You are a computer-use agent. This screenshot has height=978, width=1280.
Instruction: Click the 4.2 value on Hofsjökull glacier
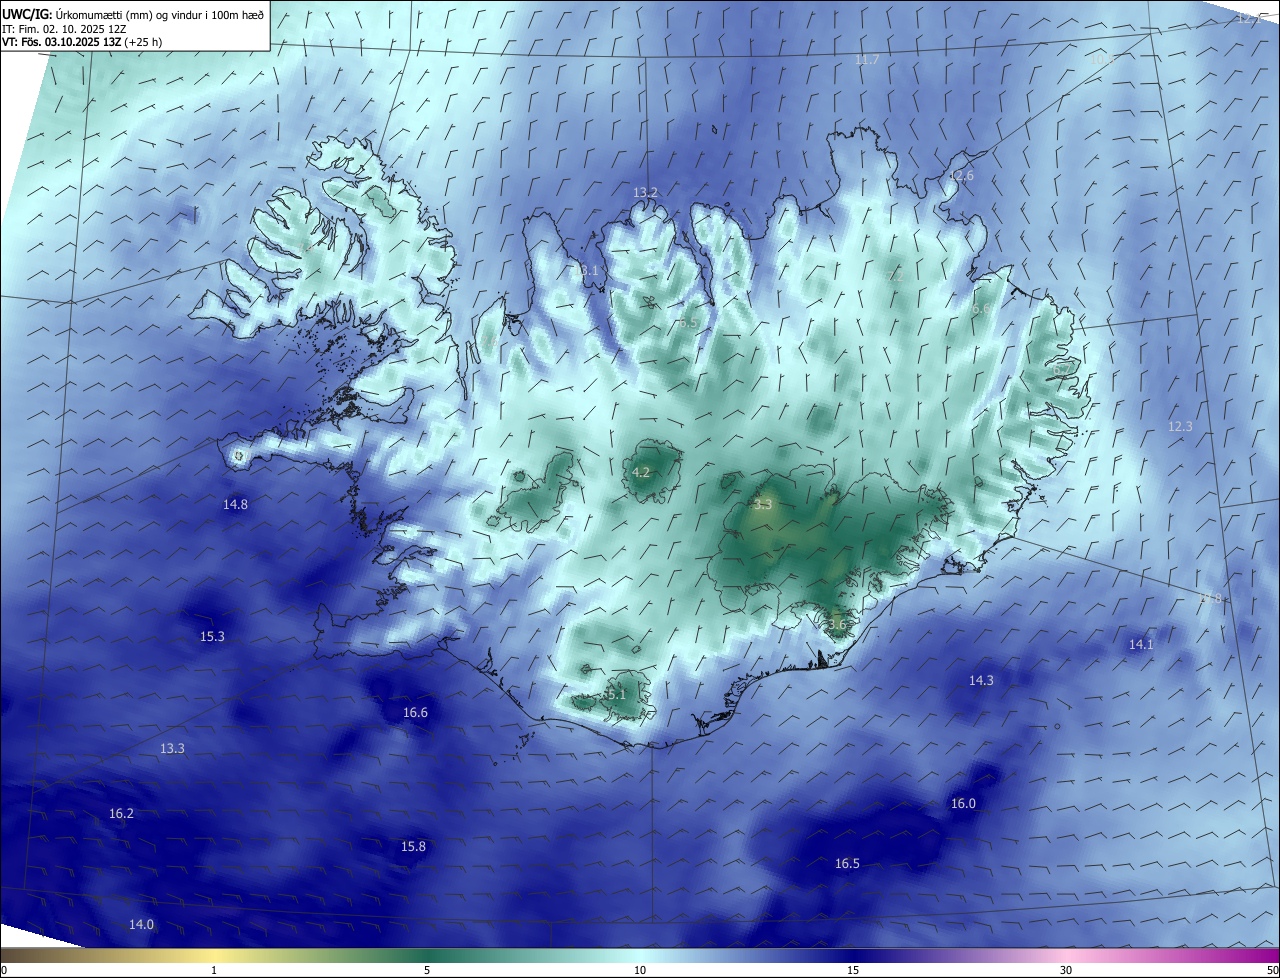(642, 472)
